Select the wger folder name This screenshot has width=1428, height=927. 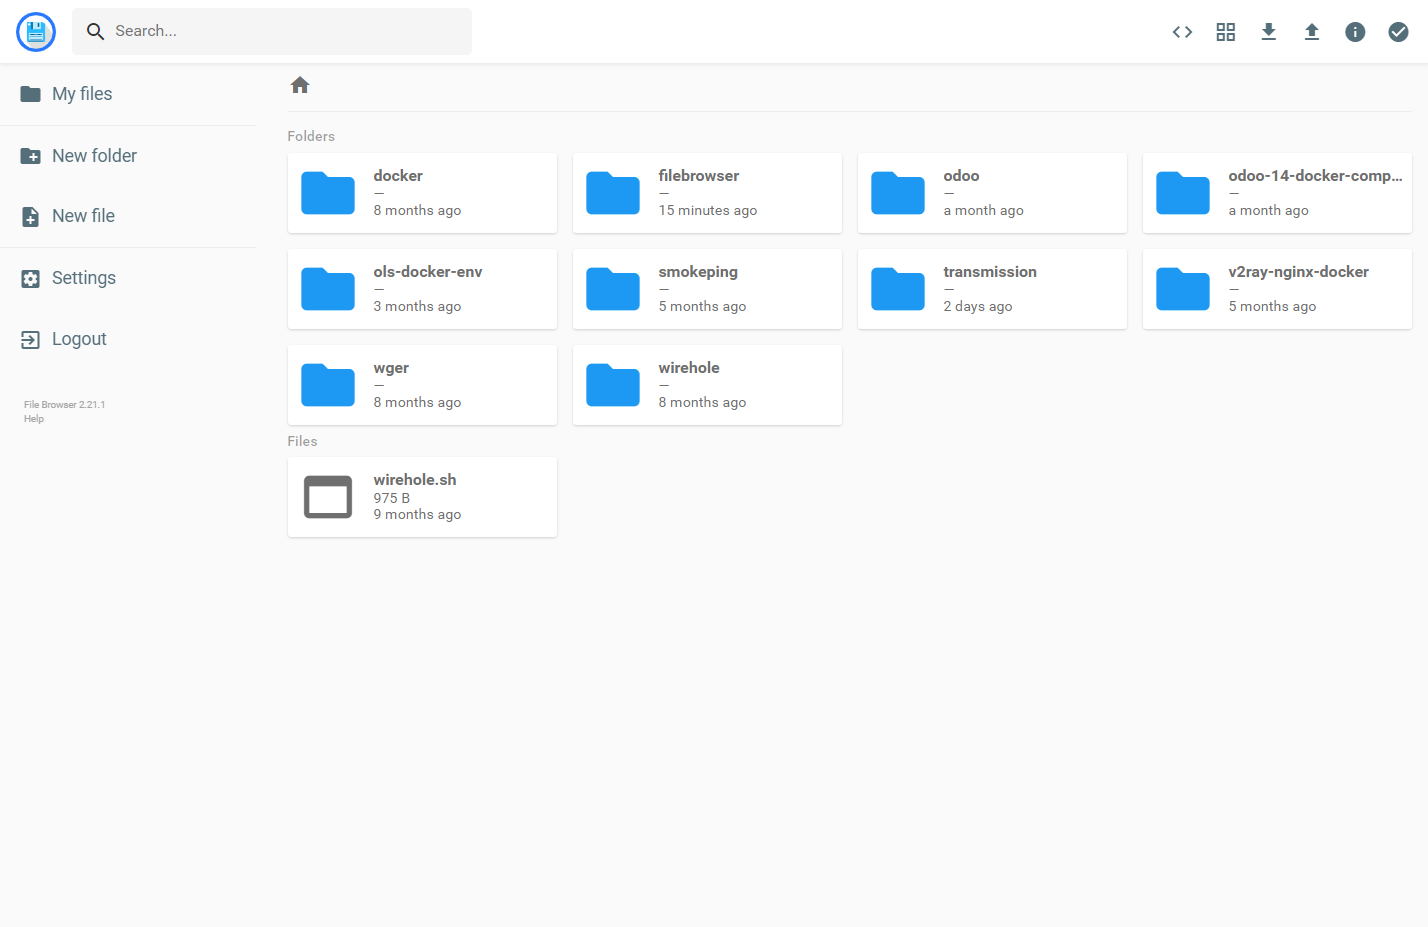coord(391,368)
